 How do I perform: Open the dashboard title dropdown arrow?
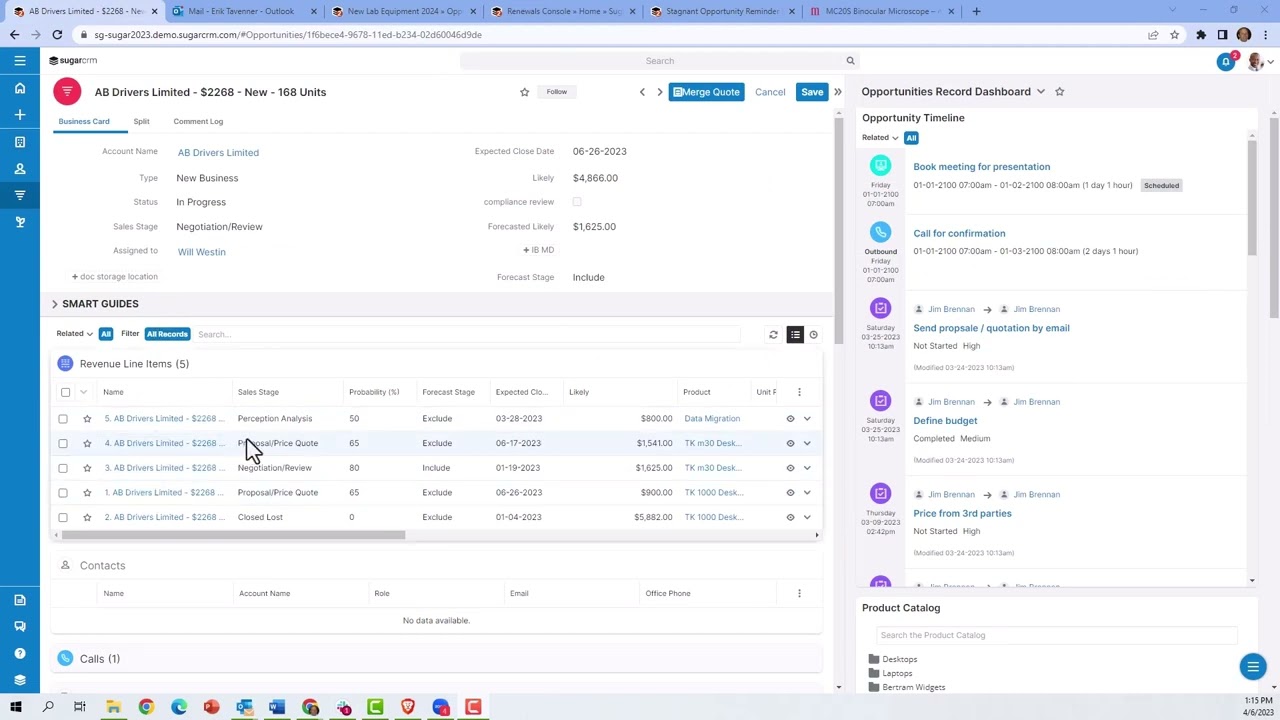[x=1041, y=92]
